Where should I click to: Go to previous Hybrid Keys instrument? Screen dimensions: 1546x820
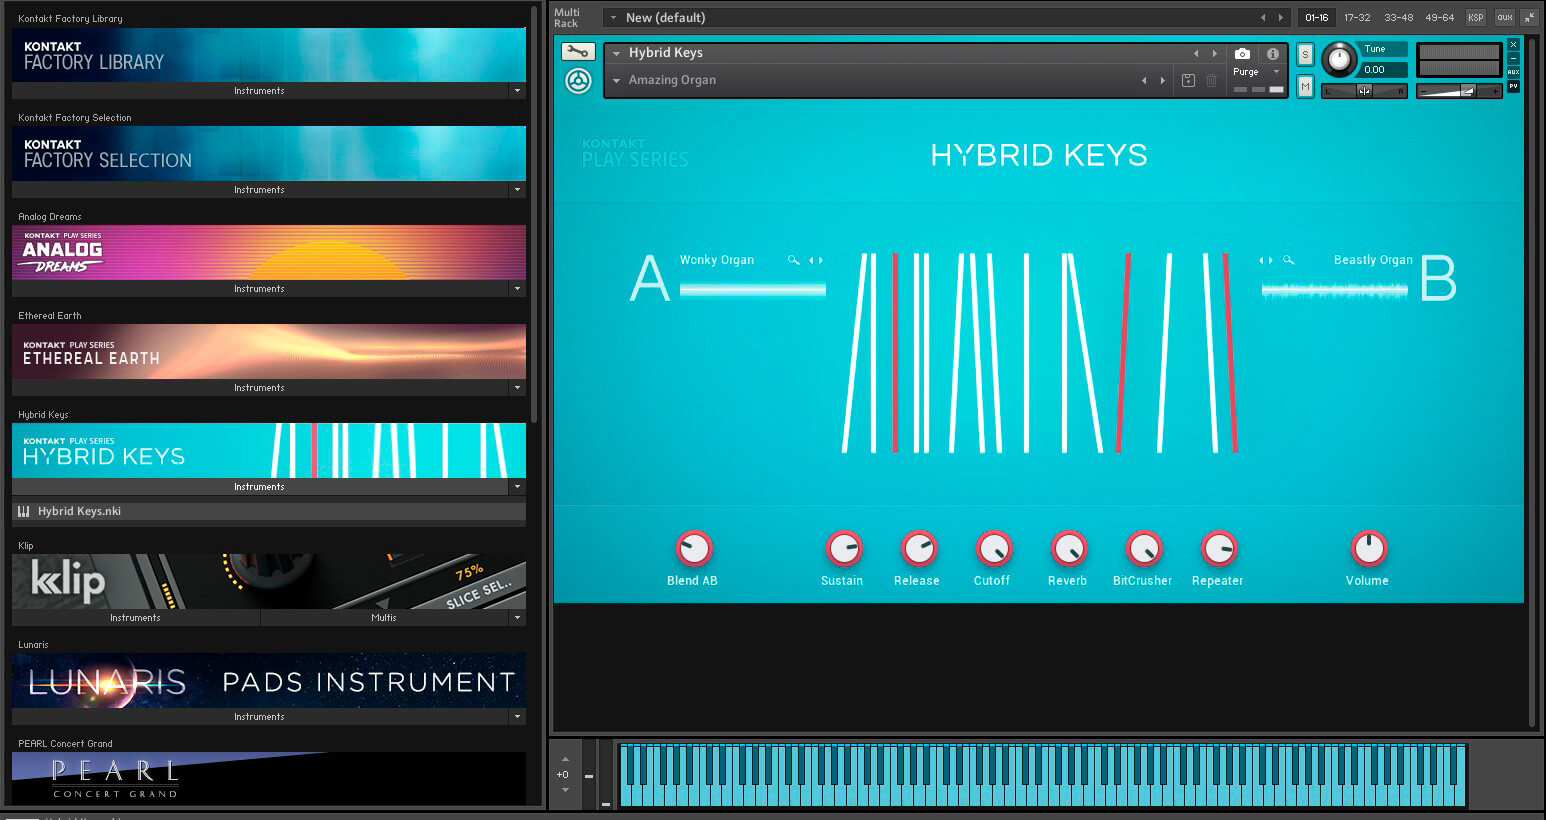tap(1196, 54)
